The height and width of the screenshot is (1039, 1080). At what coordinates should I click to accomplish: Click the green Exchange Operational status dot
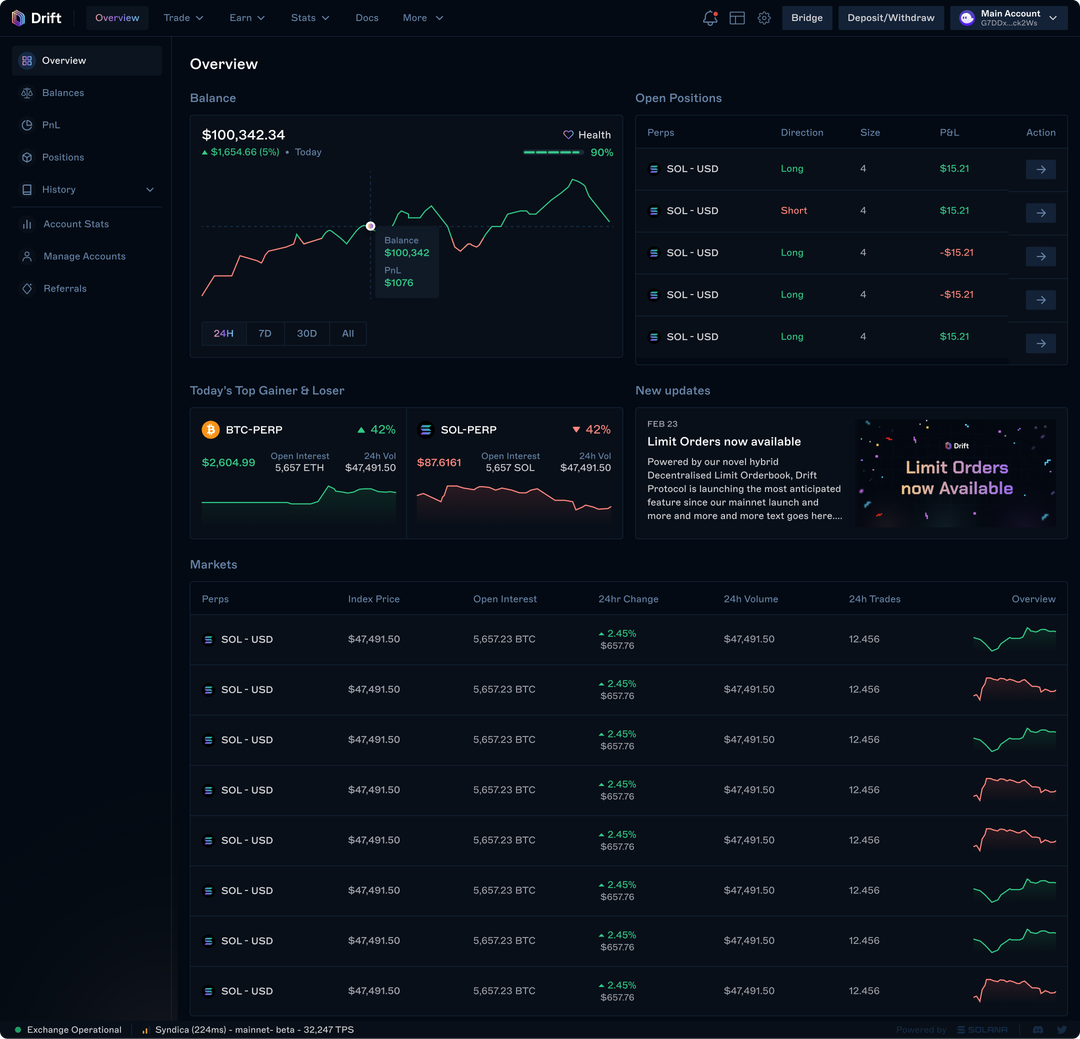coord(18,1029)
